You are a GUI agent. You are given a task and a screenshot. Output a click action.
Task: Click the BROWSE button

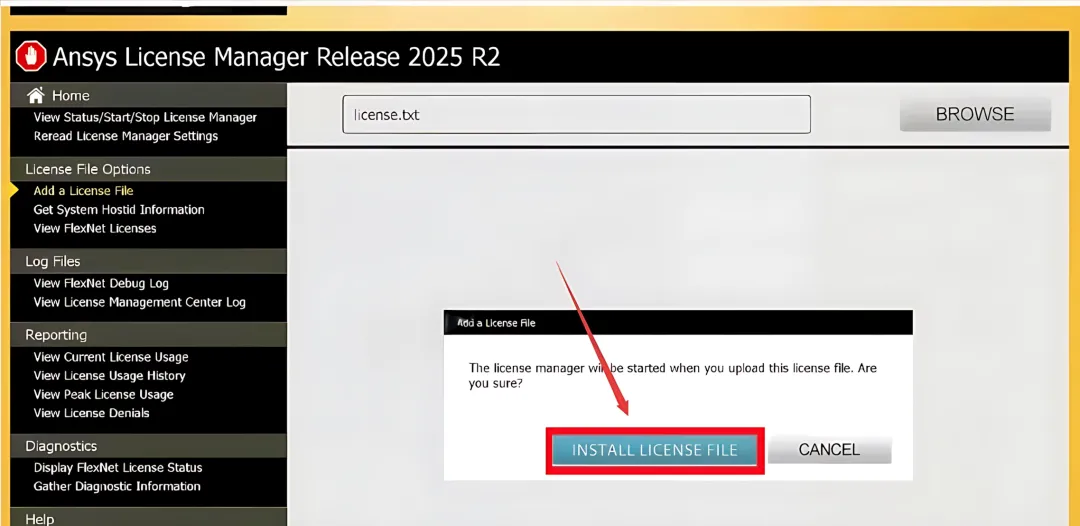[975, 114]
